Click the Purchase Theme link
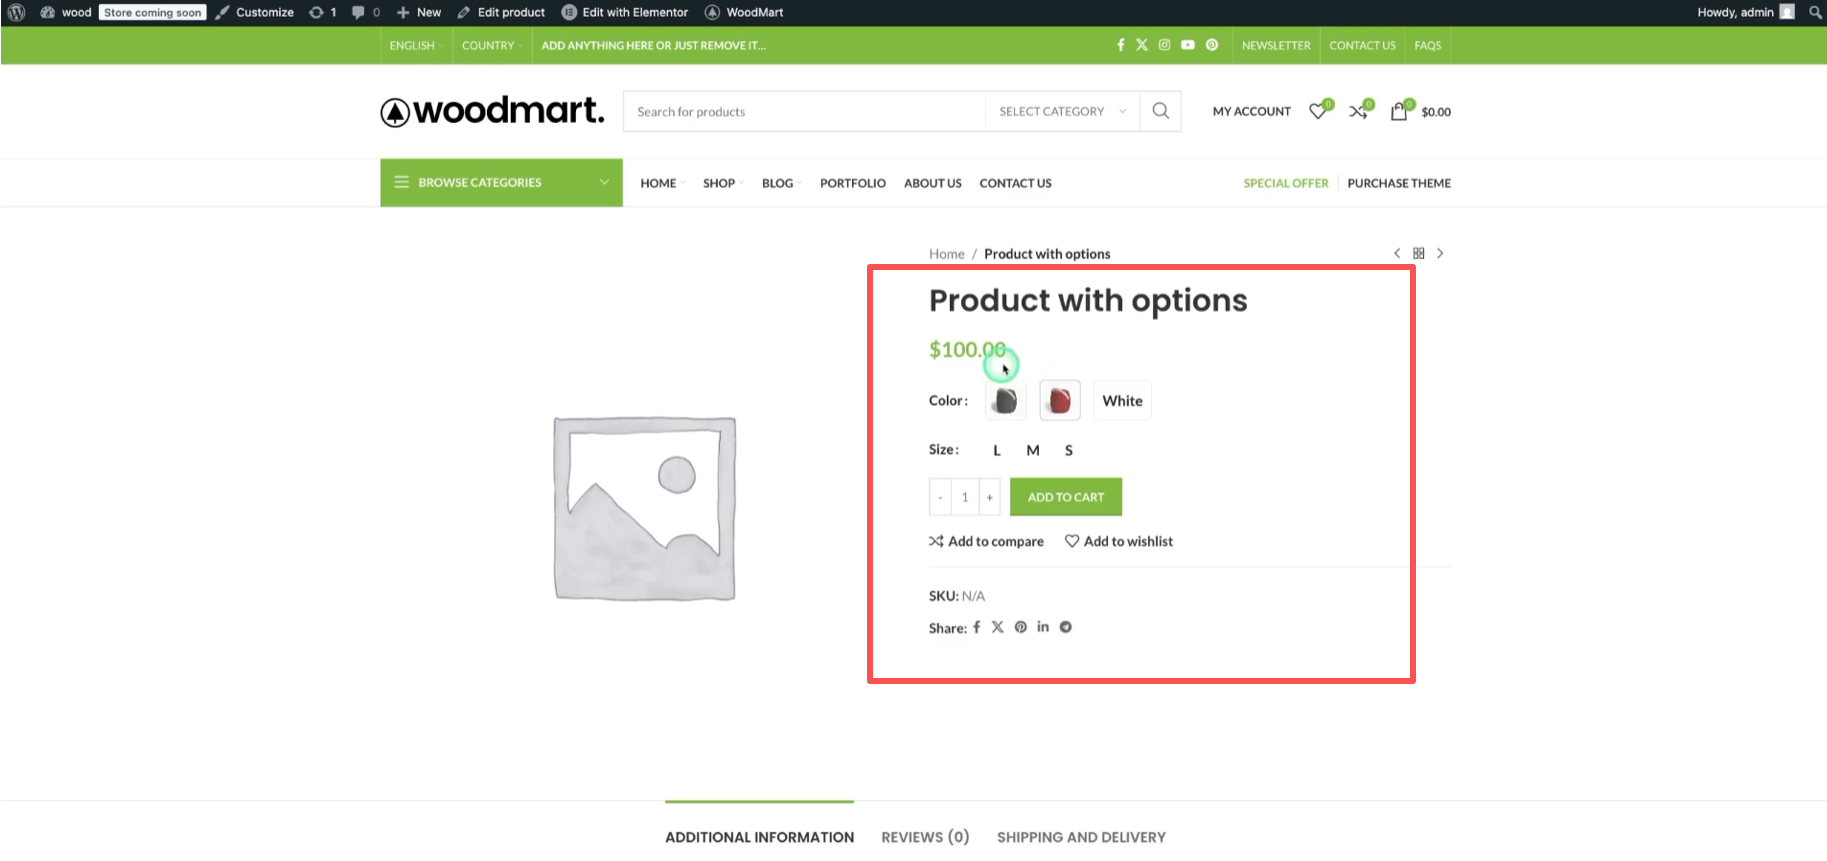 coord(1398,183)
